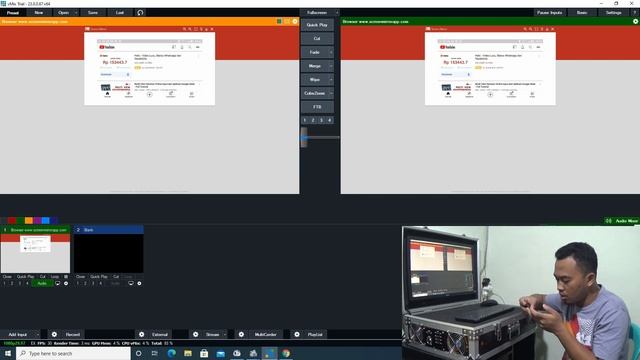Toggle overlay 3 on input 2 Blank

(x=93, y=283)
